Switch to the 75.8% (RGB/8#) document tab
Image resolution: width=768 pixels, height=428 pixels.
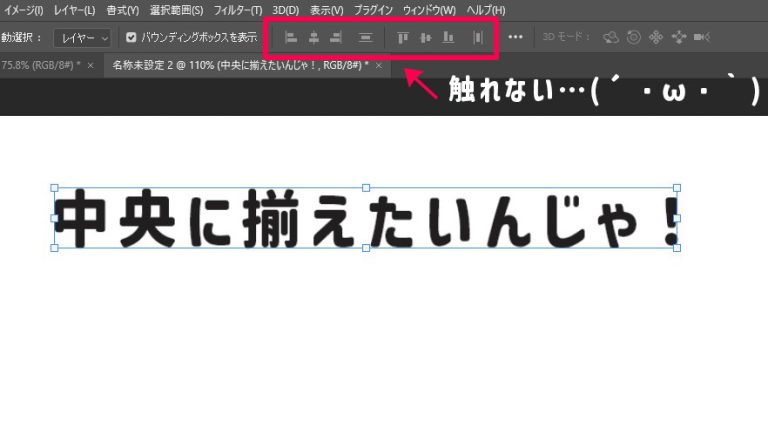[x=40, y=65]
